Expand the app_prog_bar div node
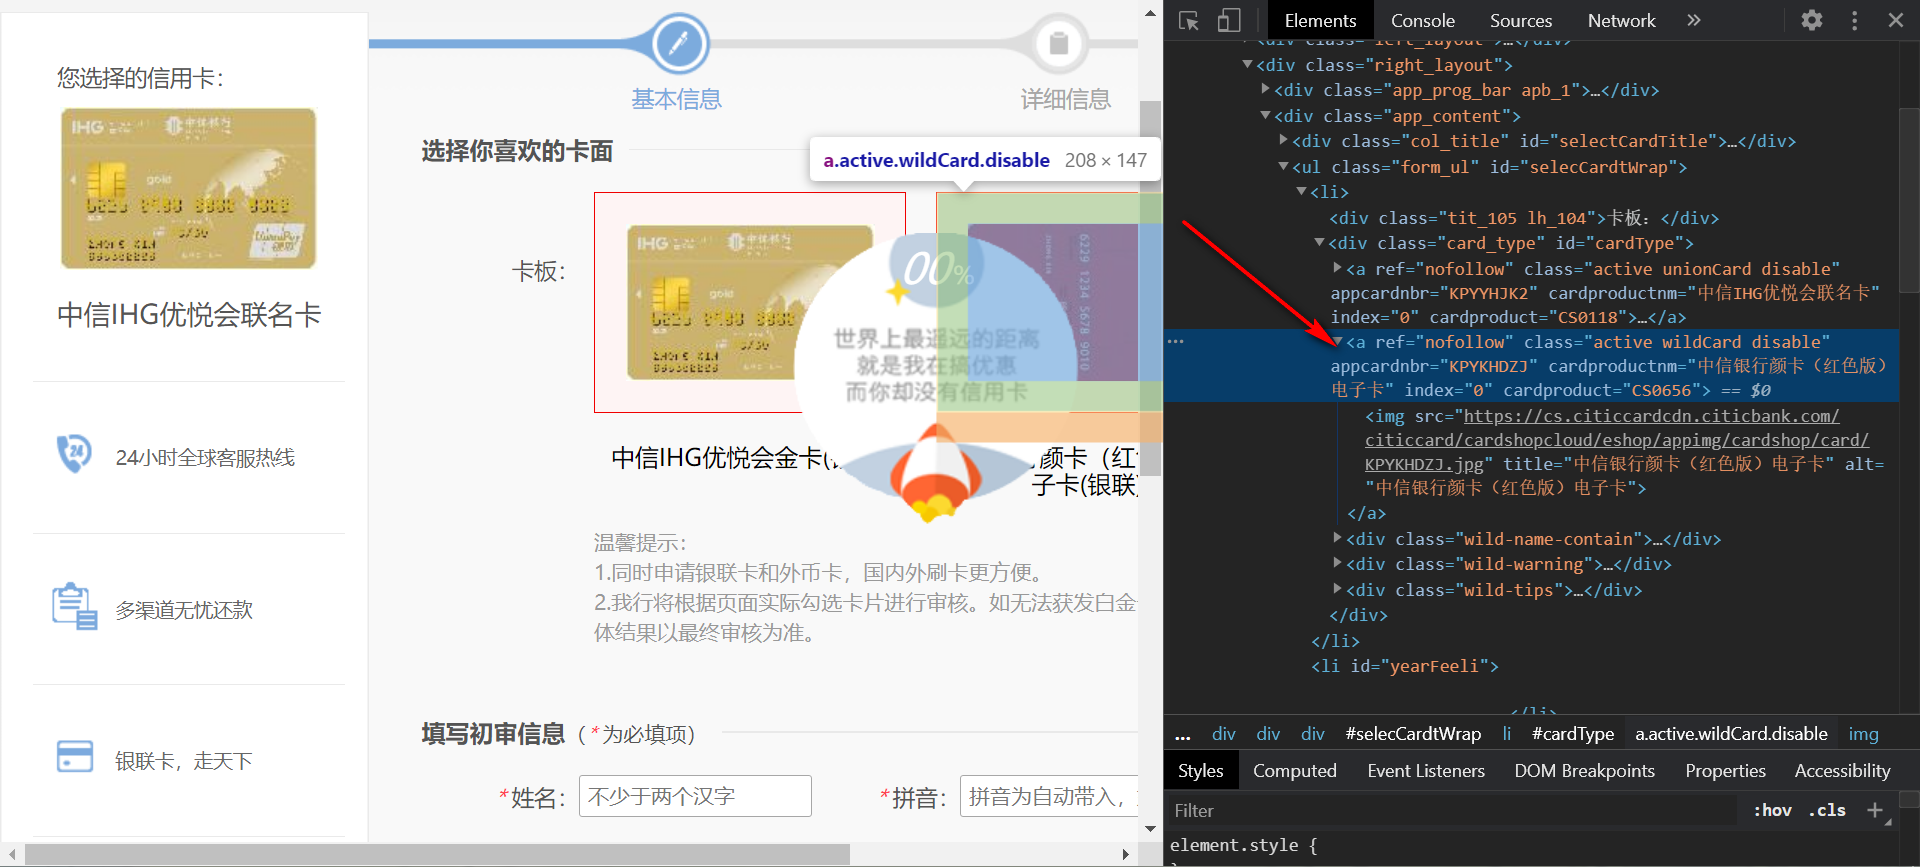The width and height of the screenshot is (1920, 867). (x=1265, y=89)
